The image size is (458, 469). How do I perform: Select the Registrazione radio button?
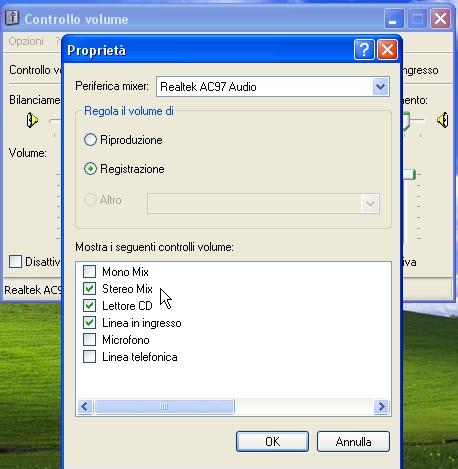pos(90,169)
